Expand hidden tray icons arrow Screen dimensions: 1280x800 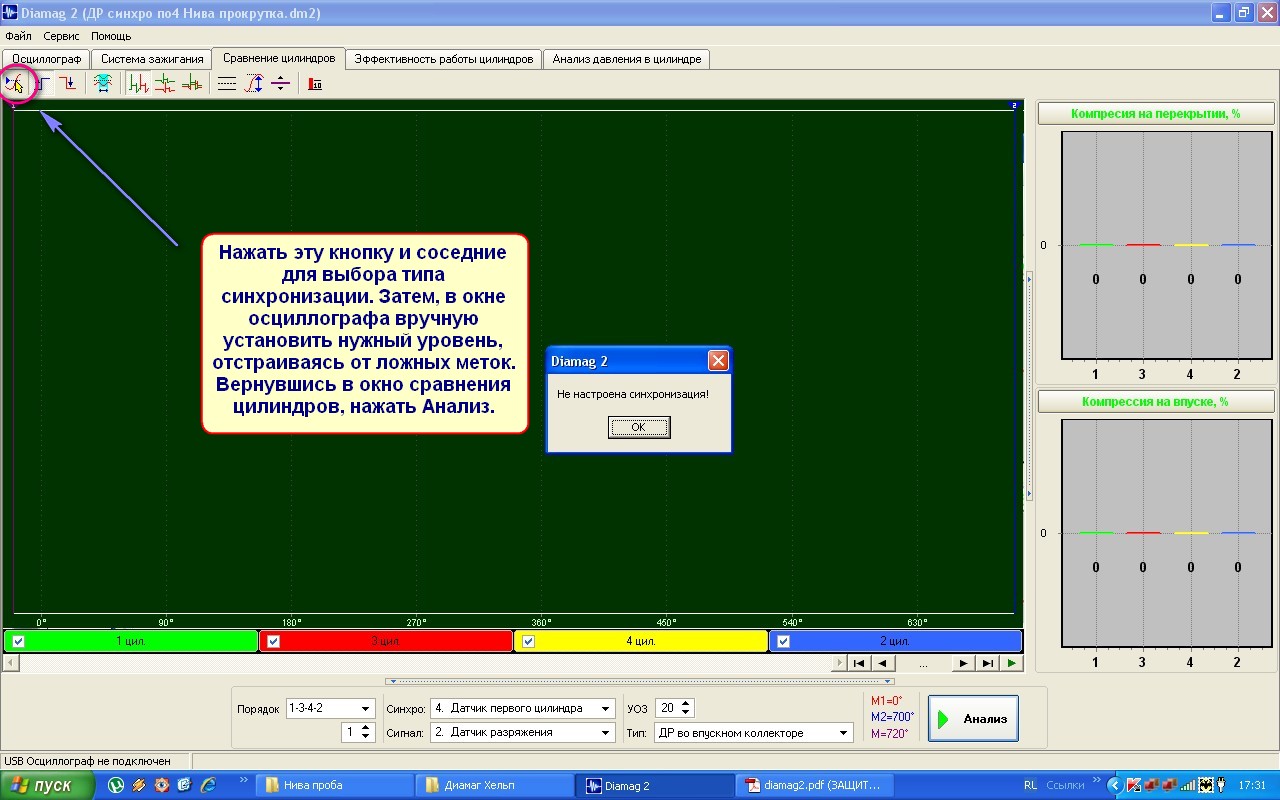[x=1115, y=786]
